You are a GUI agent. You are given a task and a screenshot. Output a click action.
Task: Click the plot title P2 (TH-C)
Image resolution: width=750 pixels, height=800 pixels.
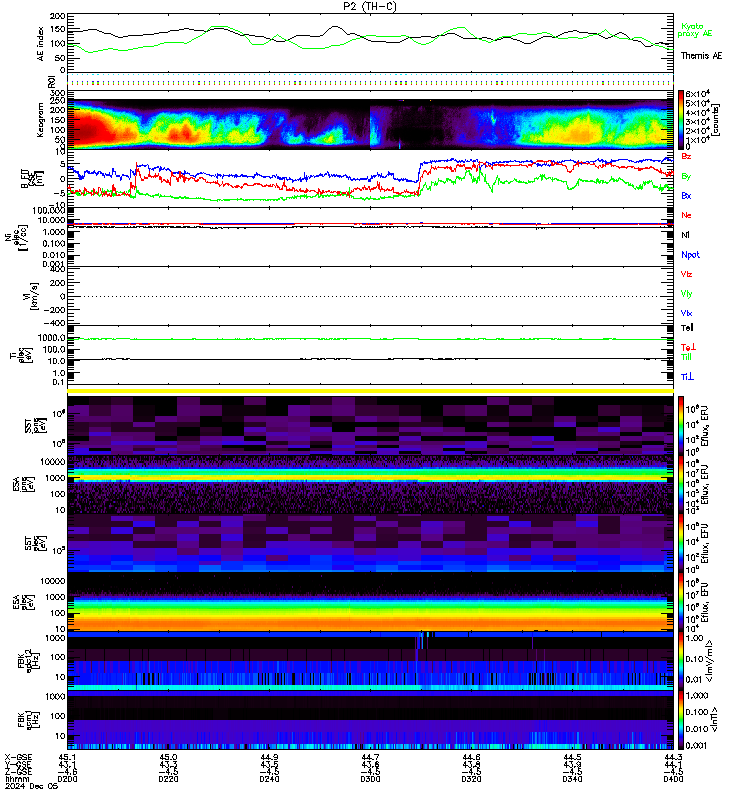[x=369, y=6]
